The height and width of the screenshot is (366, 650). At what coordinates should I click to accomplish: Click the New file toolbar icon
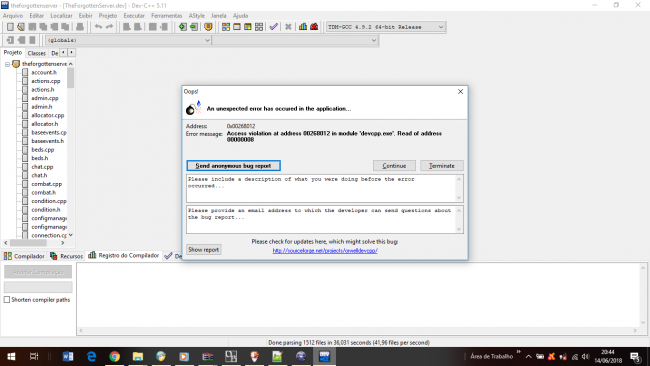click(10, 27)
